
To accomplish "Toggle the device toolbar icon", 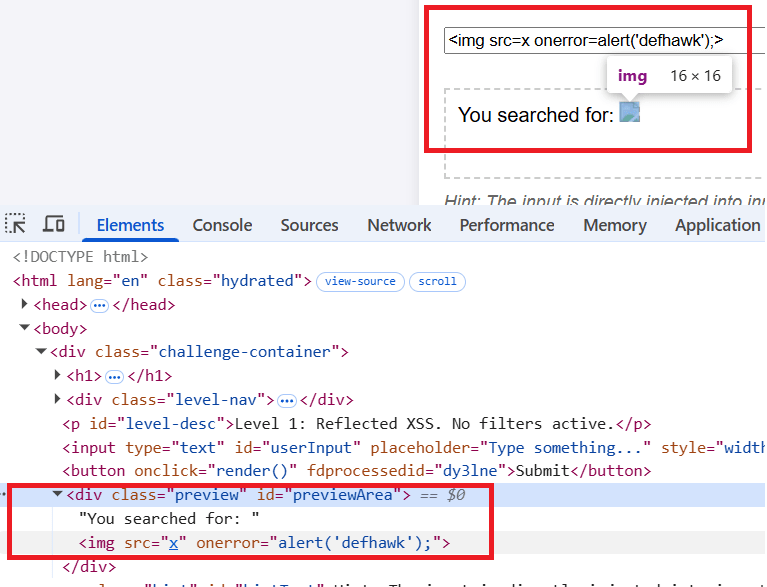I will click(54, 225).
